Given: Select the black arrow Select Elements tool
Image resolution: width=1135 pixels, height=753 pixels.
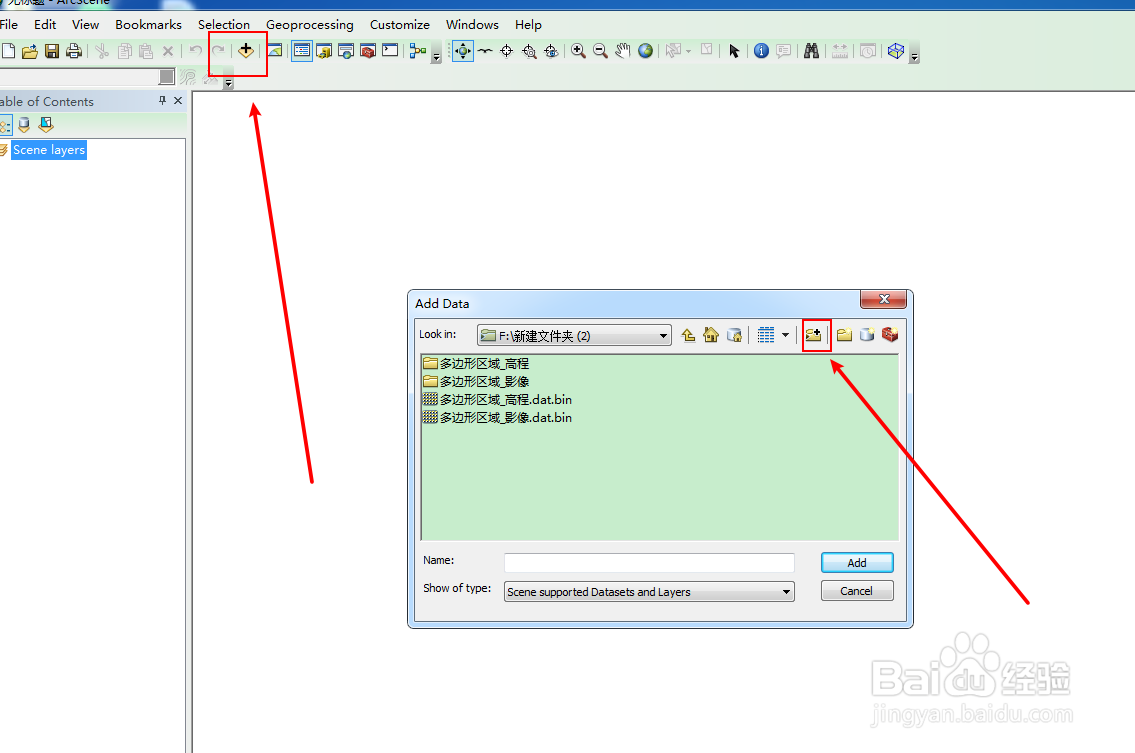Looking at the screenshot, I should [x=734, y=51].
